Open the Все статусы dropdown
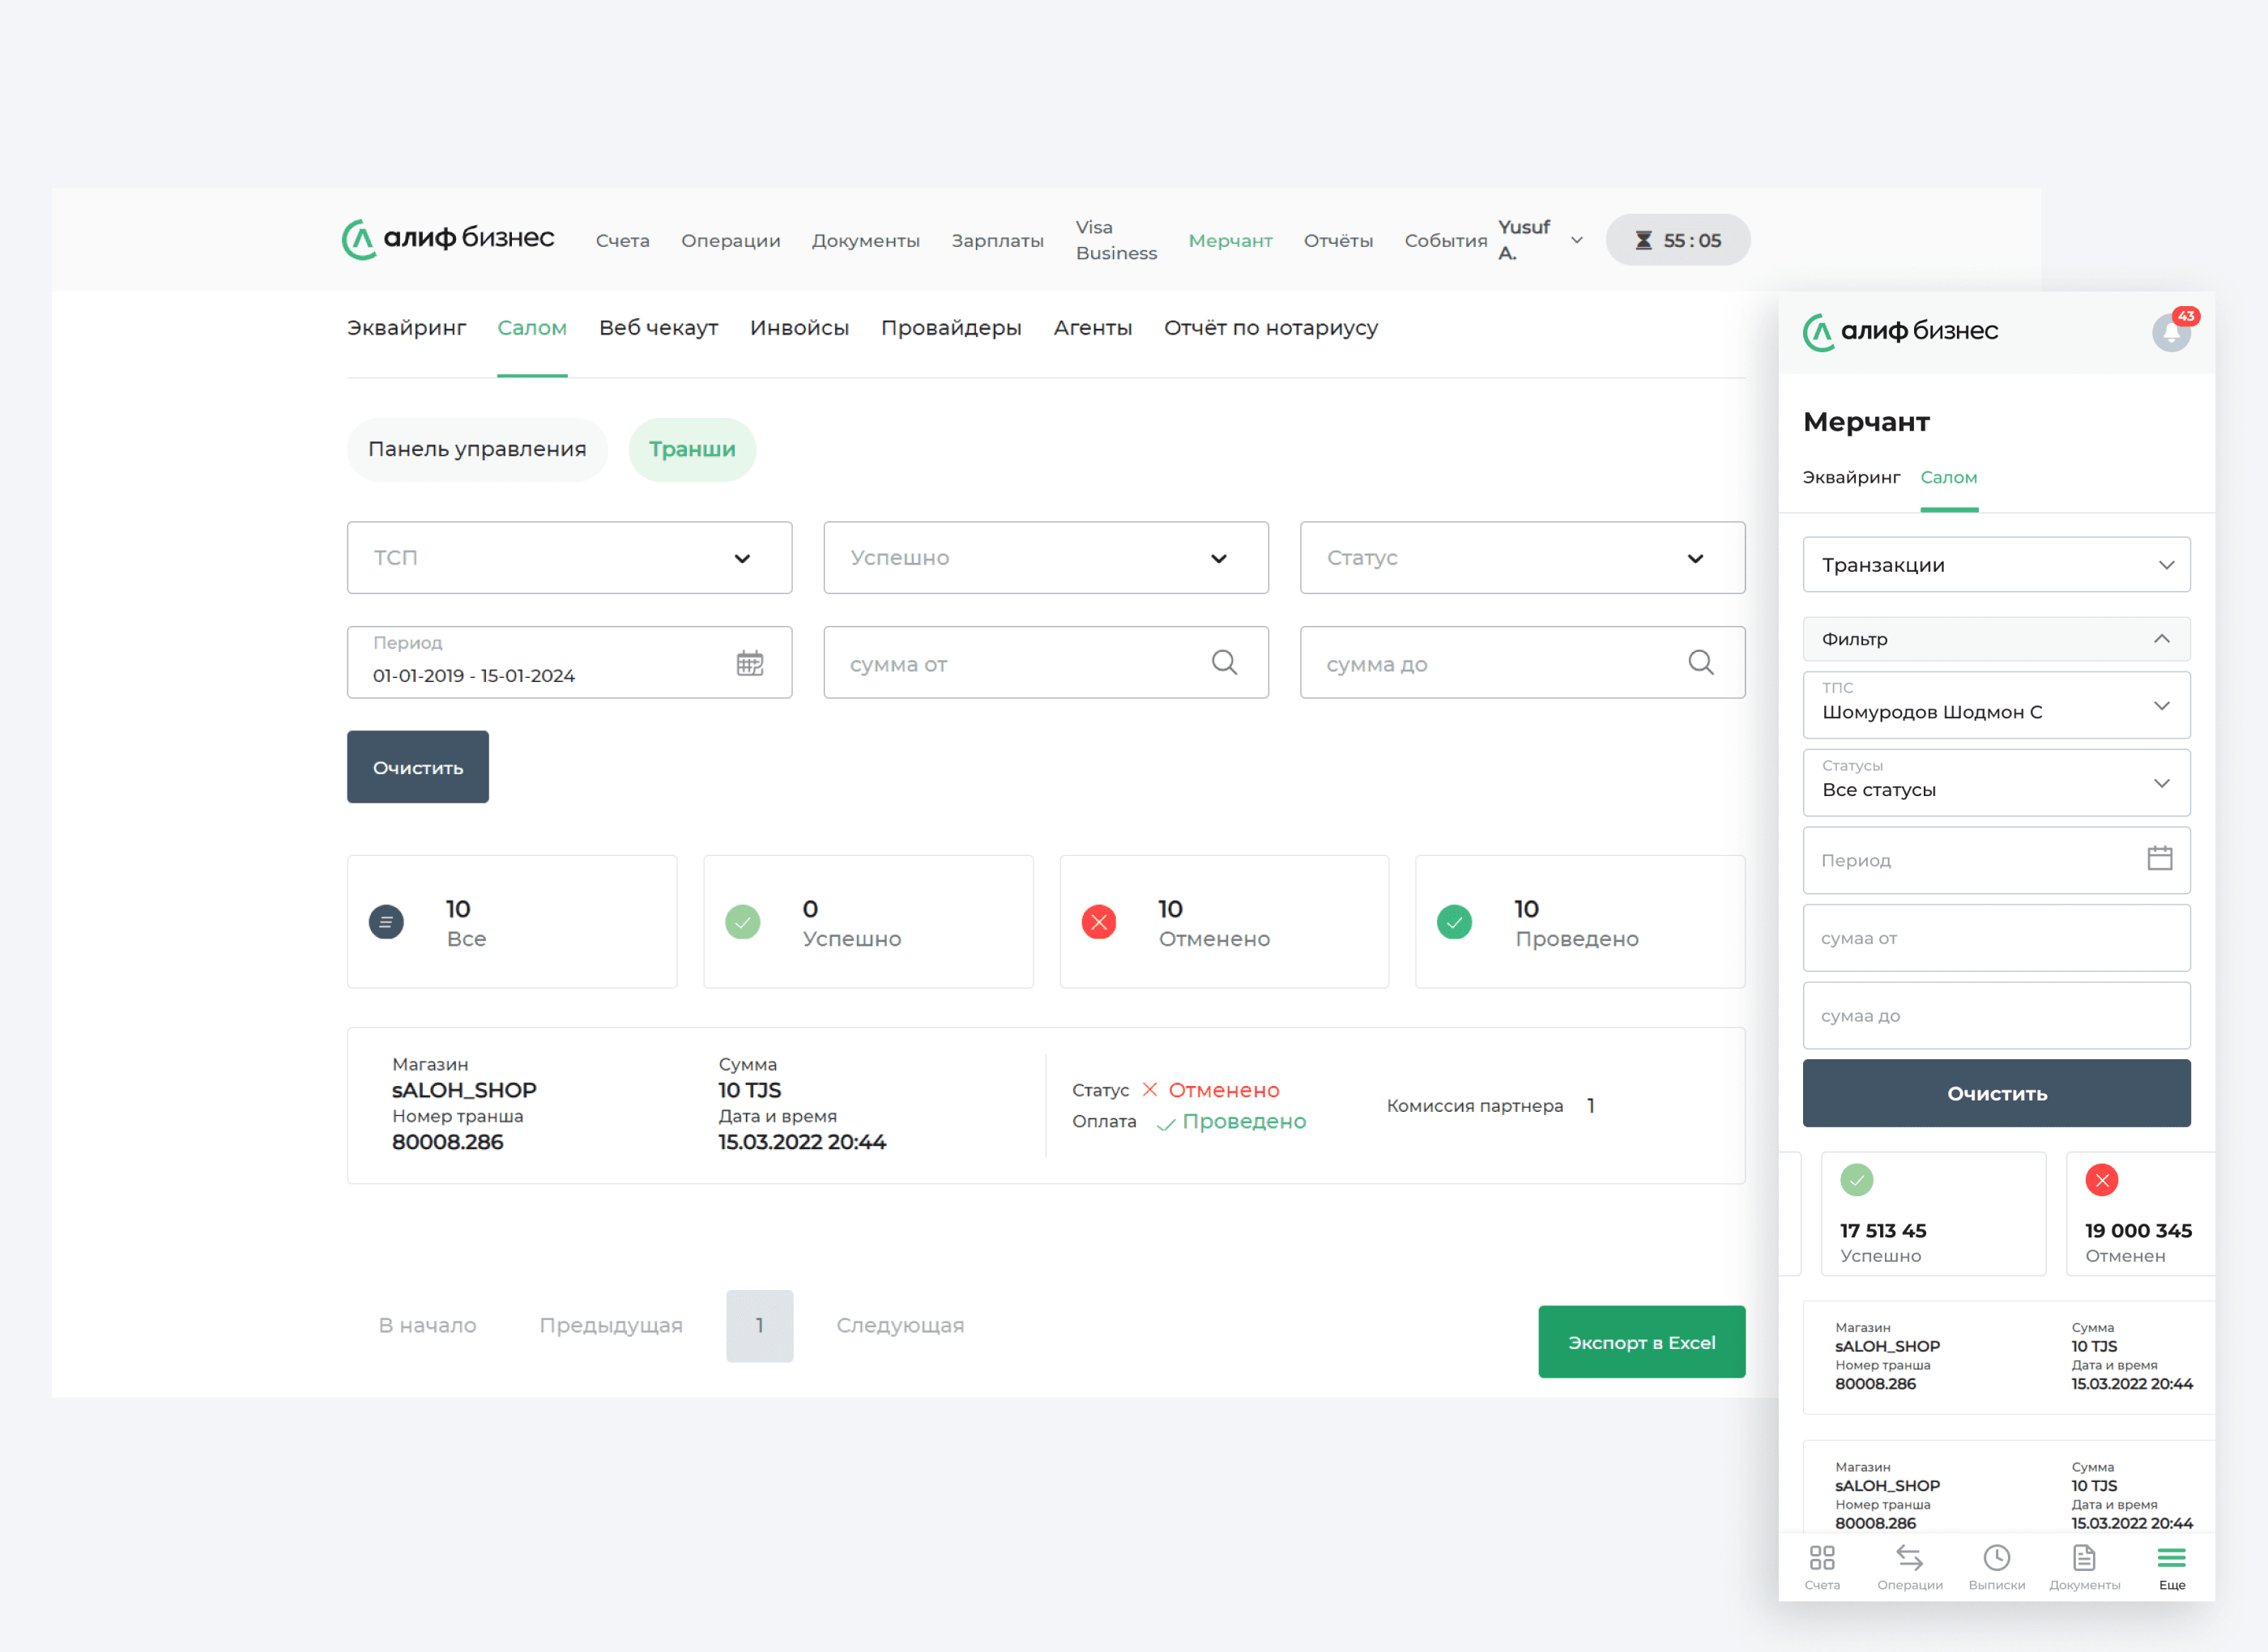 1997,783
